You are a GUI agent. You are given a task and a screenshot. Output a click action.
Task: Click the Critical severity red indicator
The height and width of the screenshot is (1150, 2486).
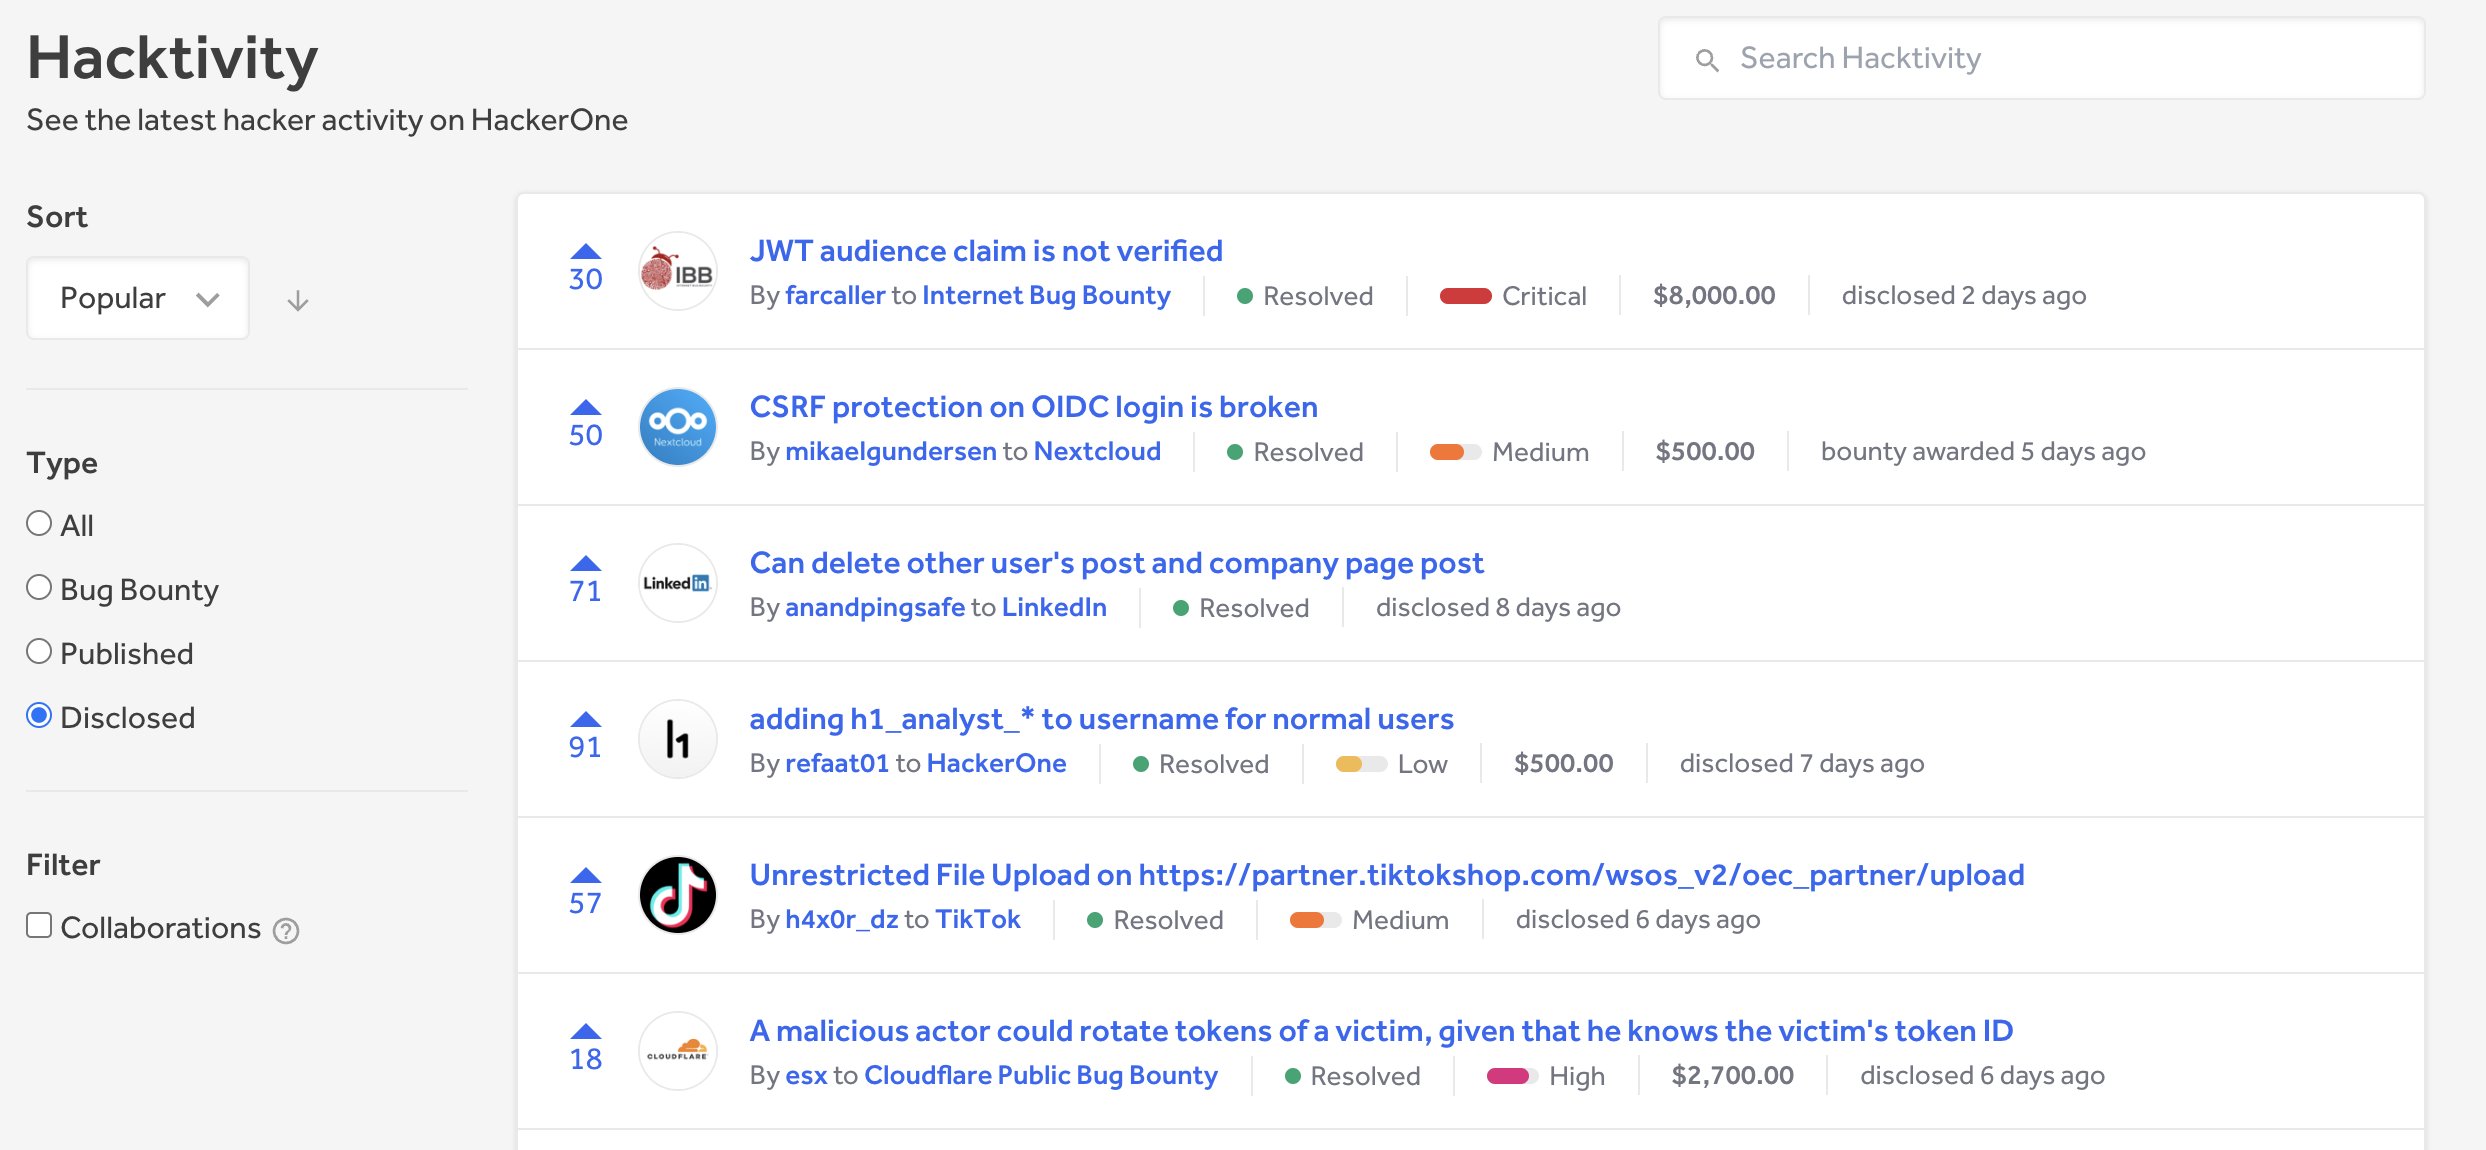pyautogui.click(x=1465, y=296)
